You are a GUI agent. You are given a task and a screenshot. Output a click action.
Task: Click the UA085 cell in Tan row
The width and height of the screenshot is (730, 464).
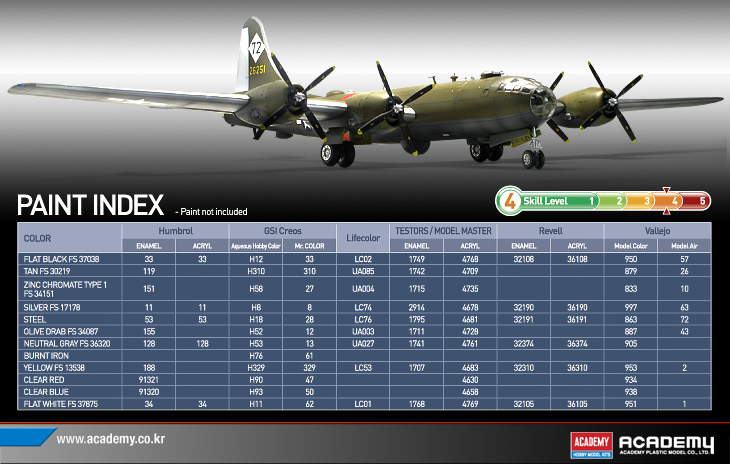click(363, 271)
